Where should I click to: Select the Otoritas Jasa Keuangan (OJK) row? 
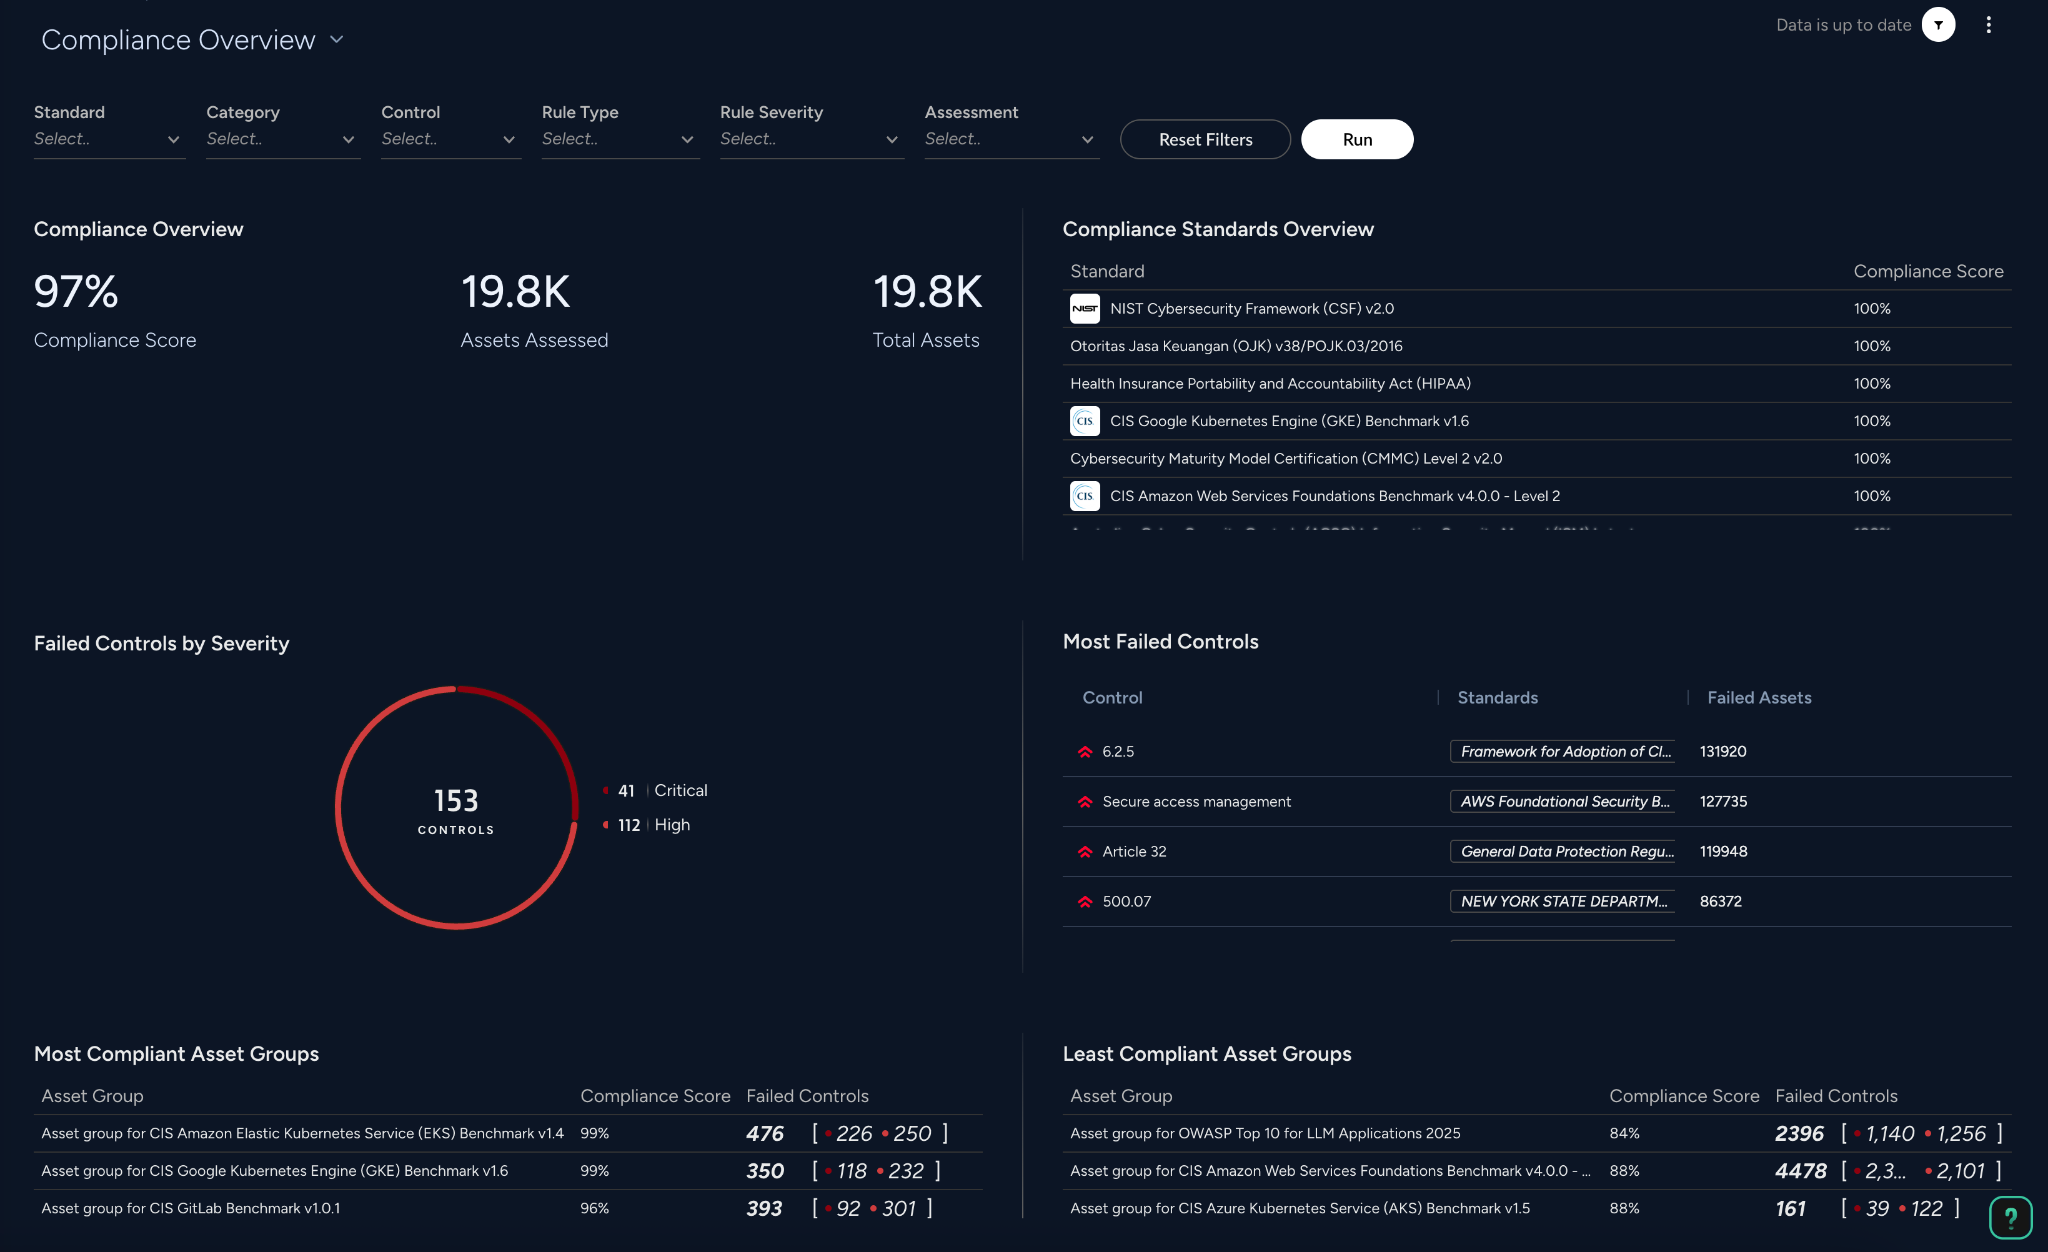pos(1537,346)
